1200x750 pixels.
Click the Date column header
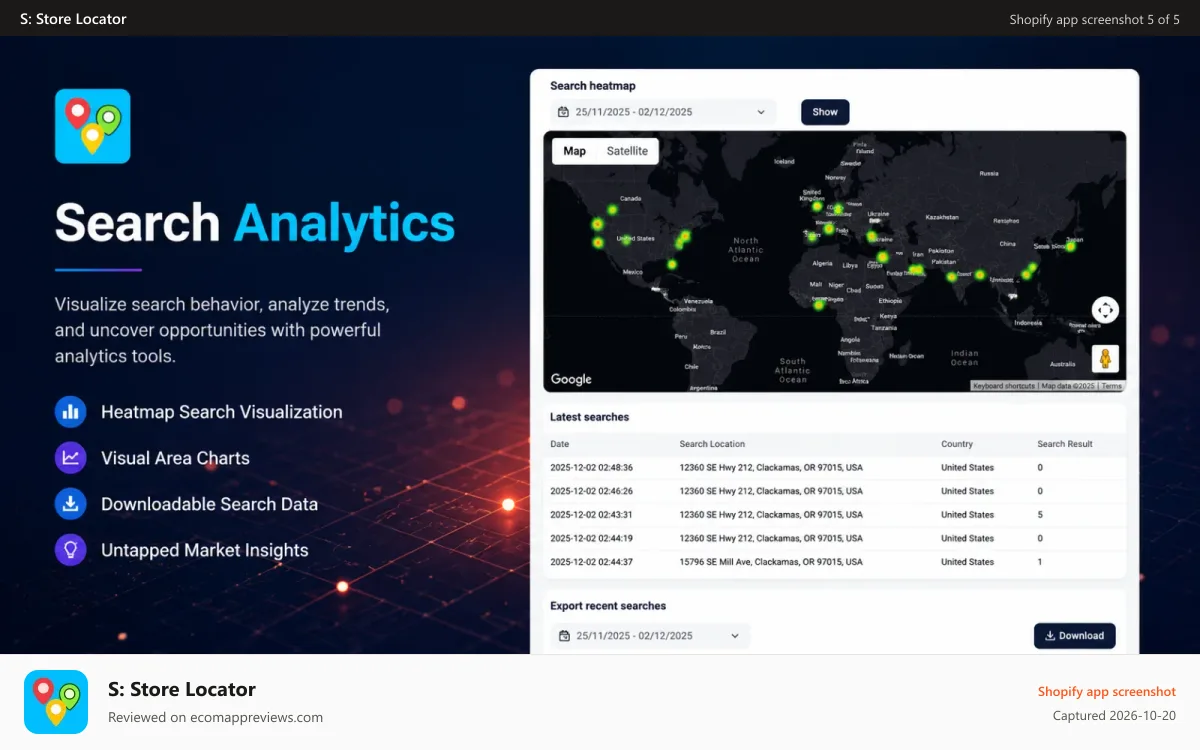point(559,444)
